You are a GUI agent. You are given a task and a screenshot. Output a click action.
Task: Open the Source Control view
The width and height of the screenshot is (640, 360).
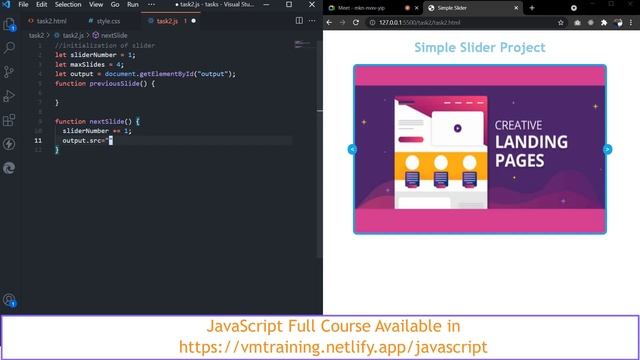pos(9,72)
